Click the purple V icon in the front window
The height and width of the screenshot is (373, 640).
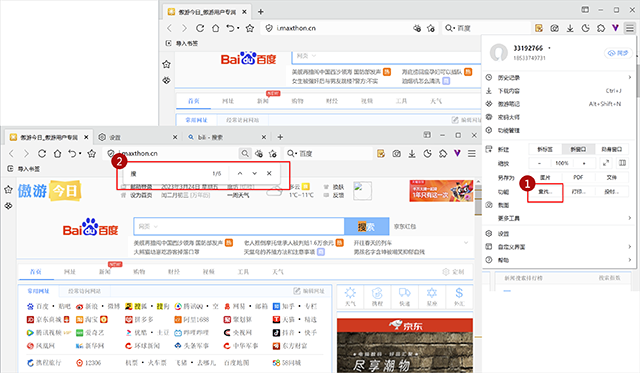pos(457,153)
